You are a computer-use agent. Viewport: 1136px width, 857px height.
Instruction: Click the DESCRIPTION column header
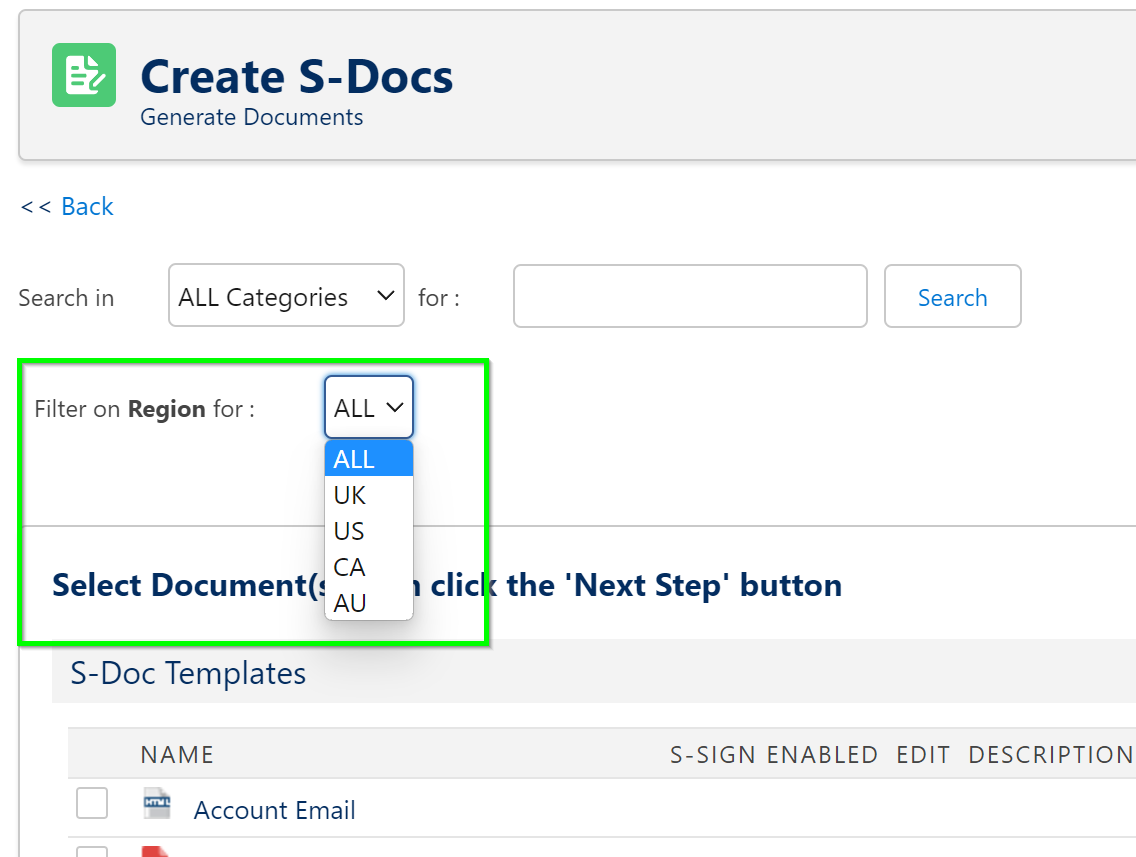[x=1051, y=755]
